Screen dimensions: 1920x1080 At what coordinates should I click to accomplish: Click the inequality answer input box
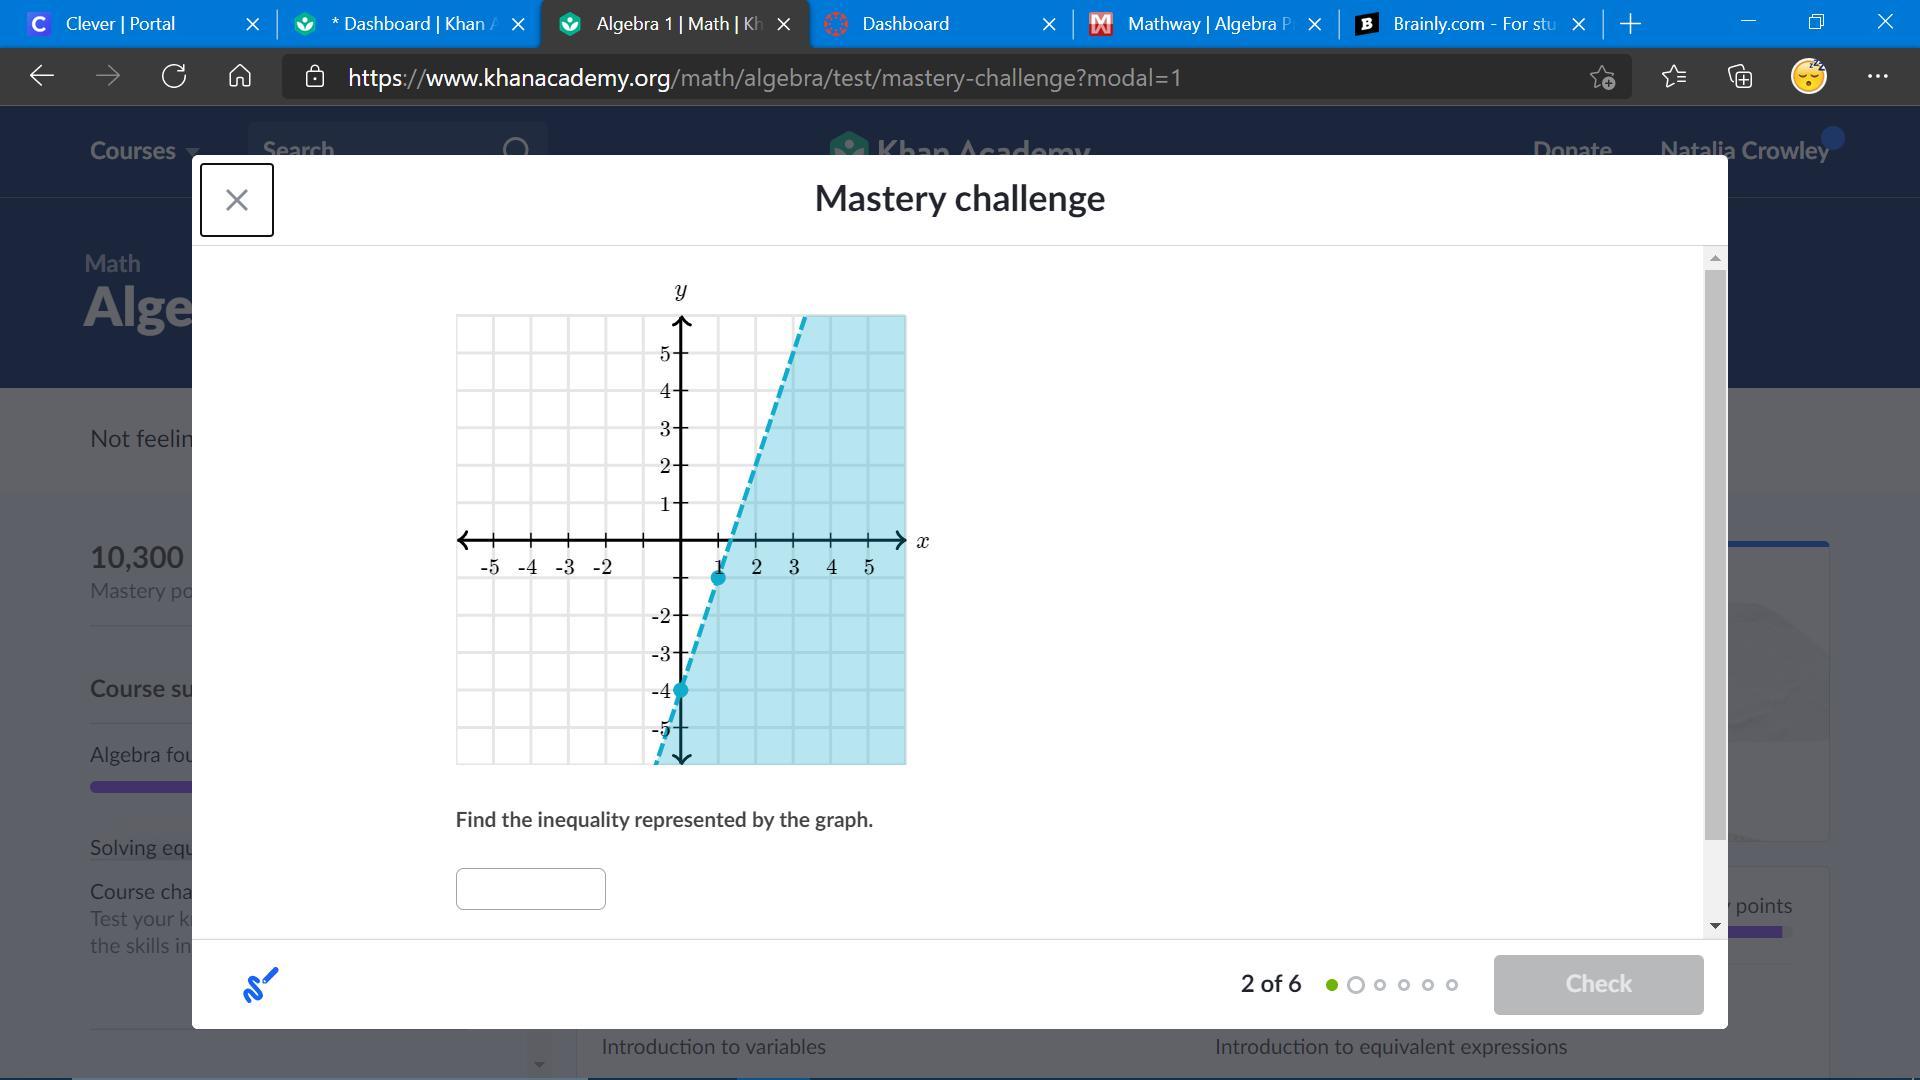point(530,889)
